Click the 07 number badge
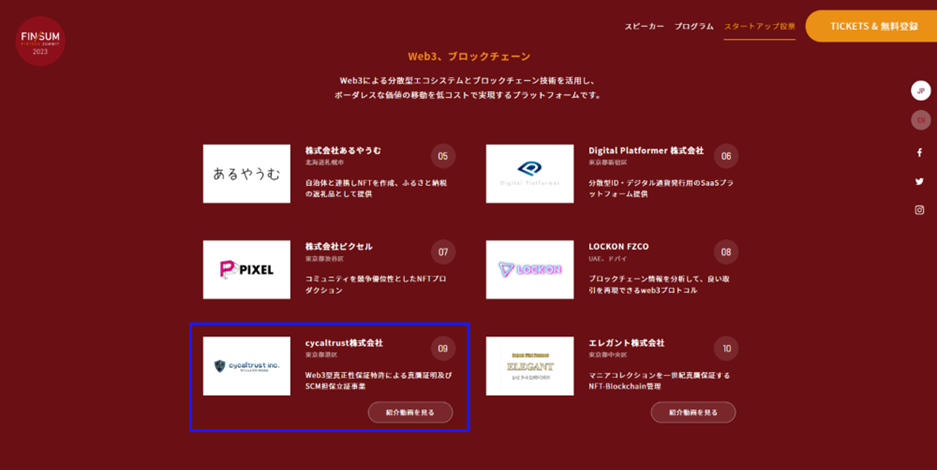 (443, 252)
